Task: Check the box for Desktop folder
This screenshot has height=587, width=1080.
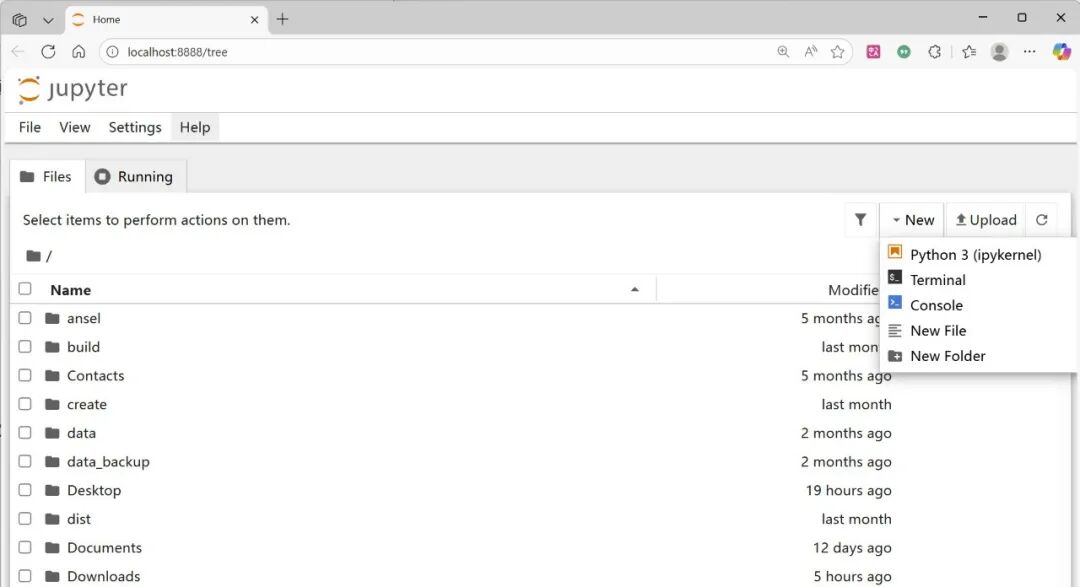Action: 25,490
